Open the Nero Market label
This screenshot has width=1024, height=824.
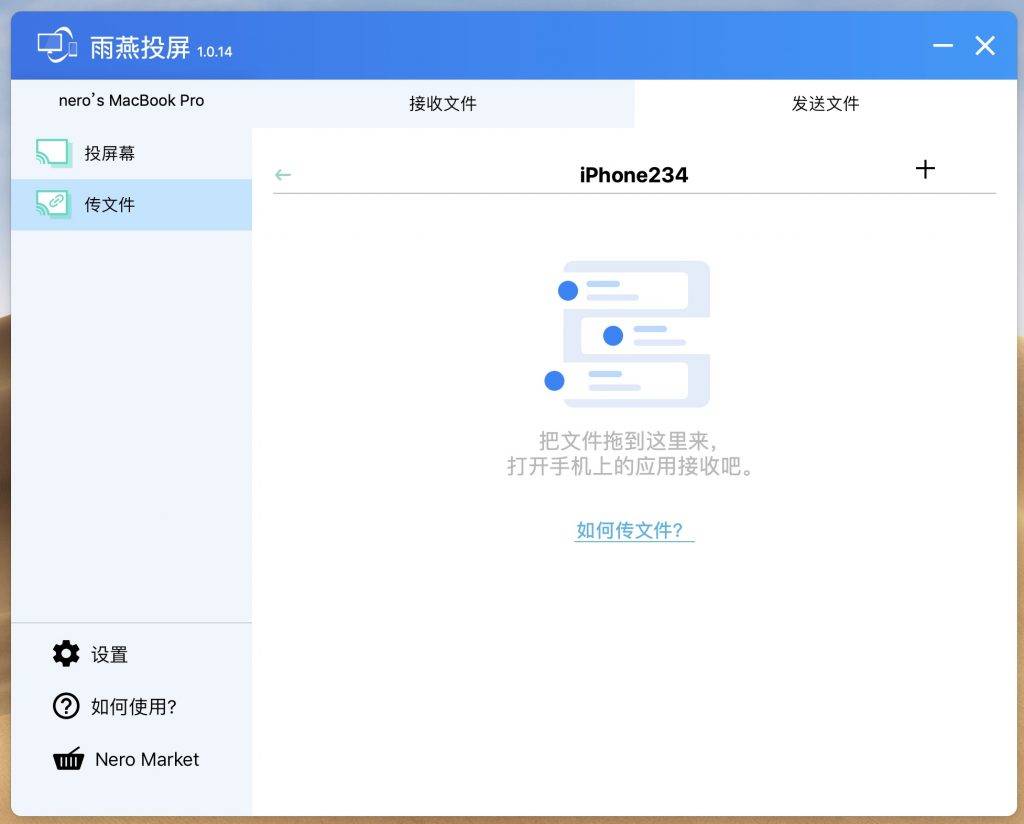[147, 759]
